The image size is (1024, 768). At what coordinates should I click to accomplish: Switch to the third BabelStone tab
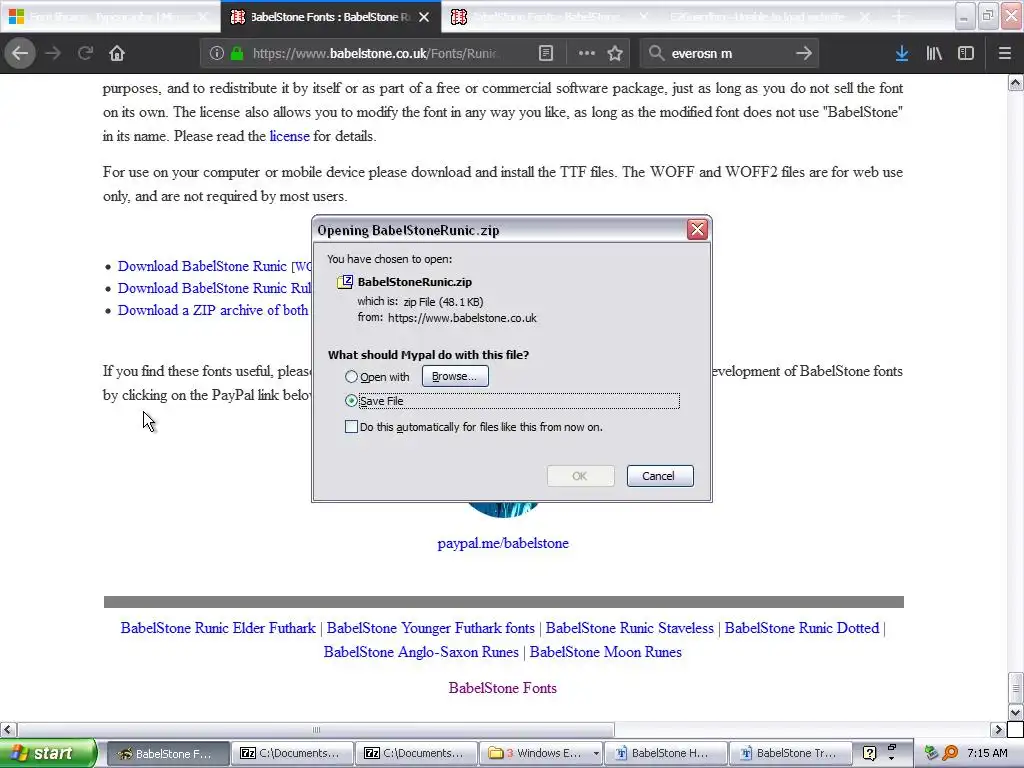(552, 17)
